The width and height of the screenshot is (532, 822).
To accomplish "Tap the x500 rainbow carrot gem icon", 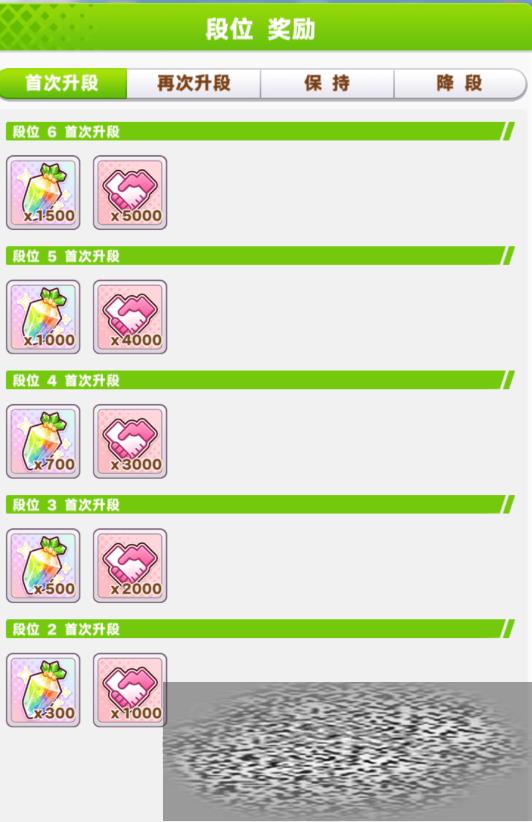I will (x=43, y=565).
